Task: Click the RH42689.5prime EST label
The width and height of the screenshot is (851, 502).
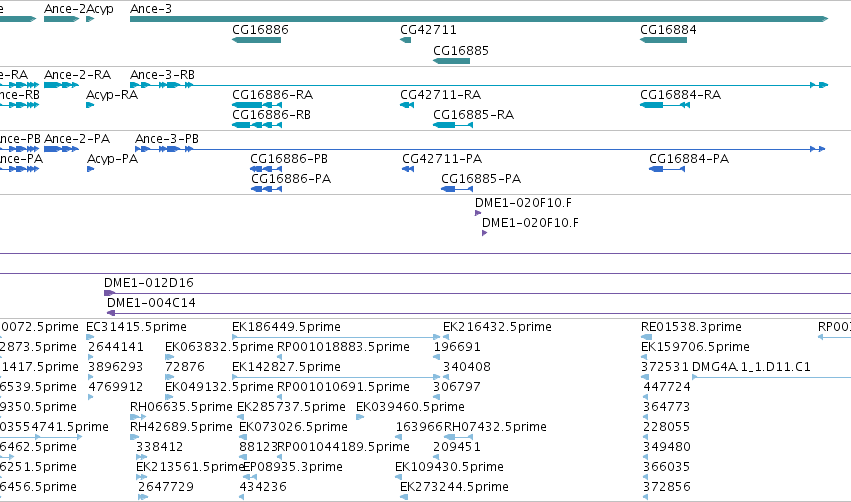Action: [181, 427]
